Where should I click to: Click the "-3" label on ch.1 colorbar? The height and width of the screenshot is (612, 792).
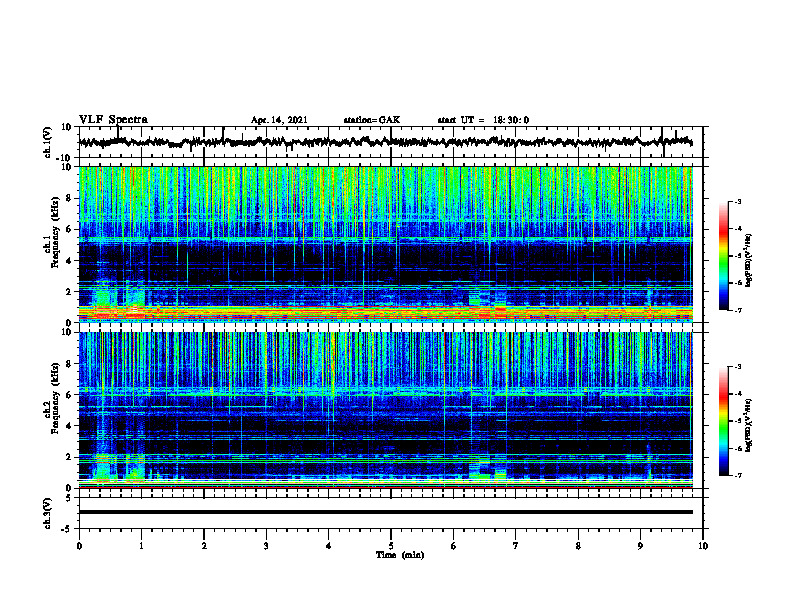coord(738,201)
